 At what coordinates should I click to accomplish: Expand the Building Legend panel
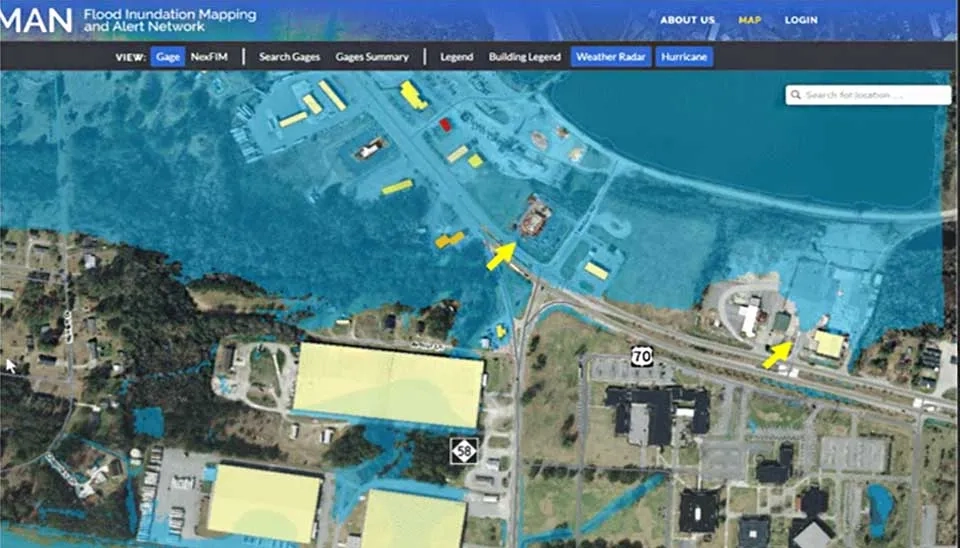(525, 57)
